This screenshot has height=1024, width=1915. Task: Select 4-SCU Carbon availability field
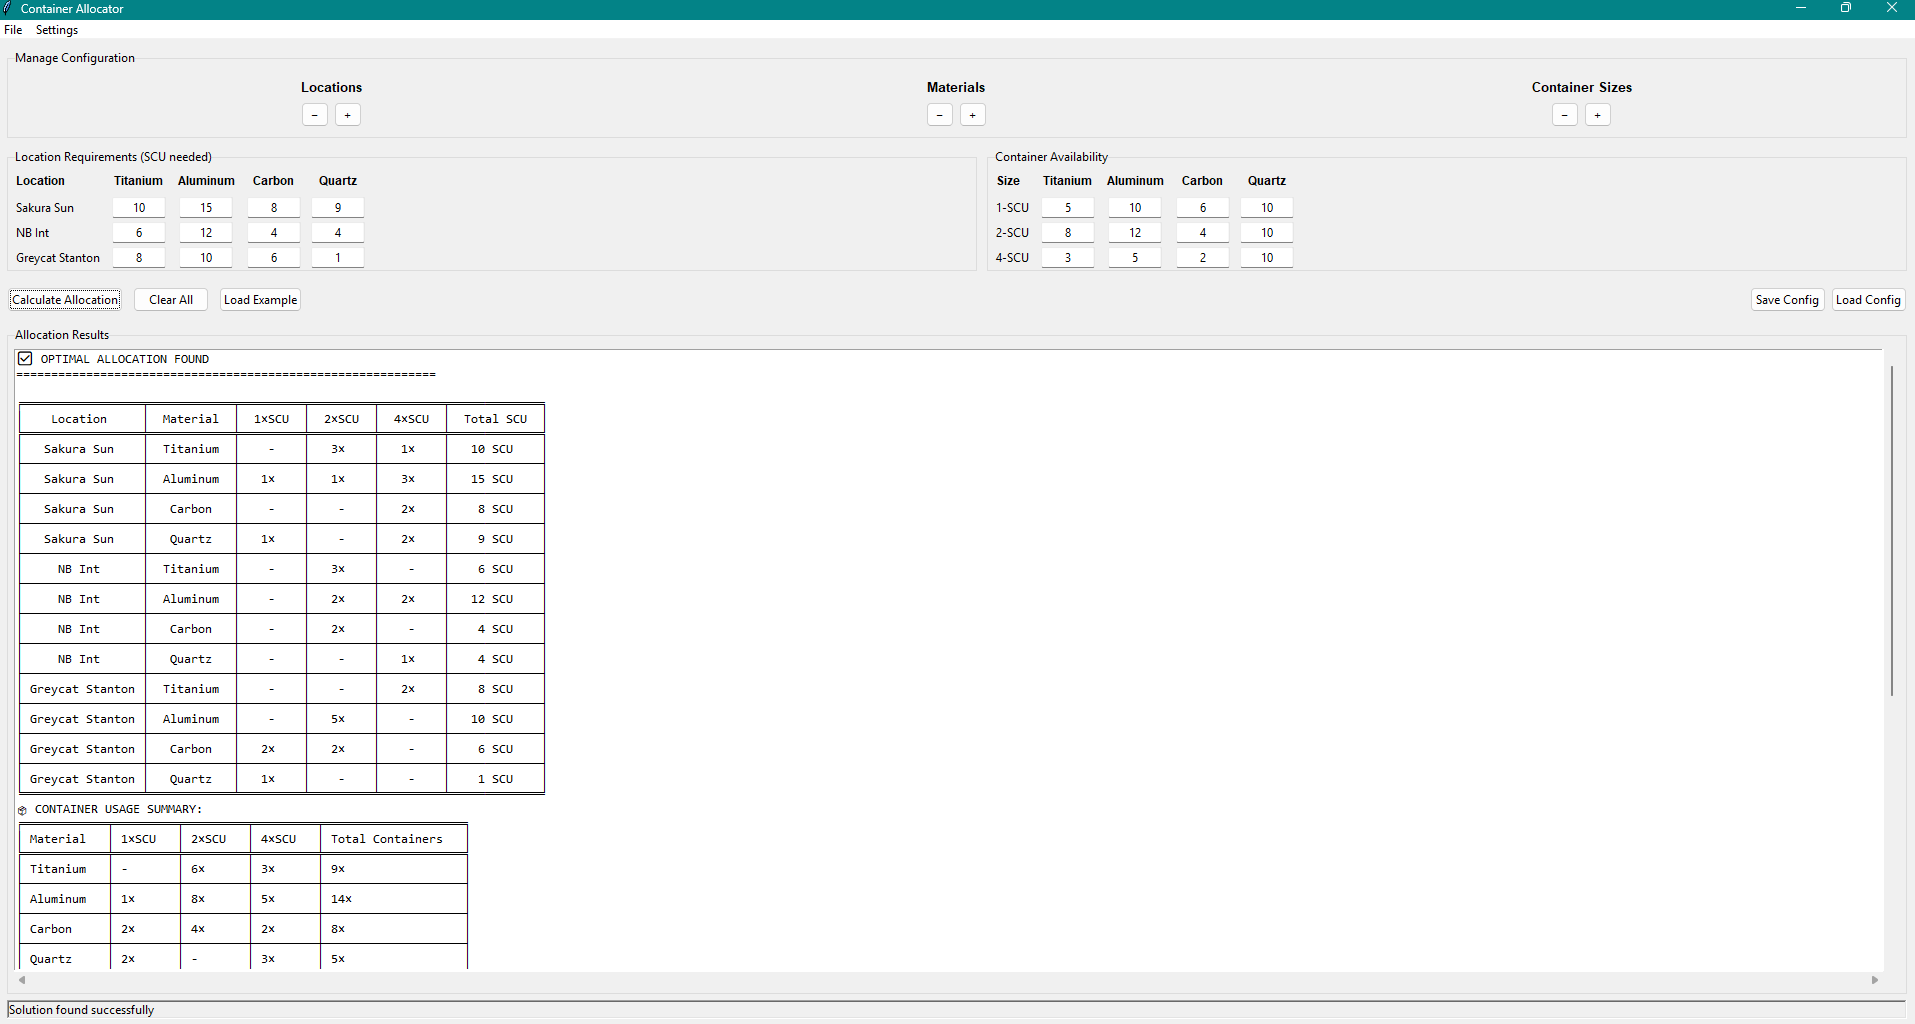pos(1203,257)
